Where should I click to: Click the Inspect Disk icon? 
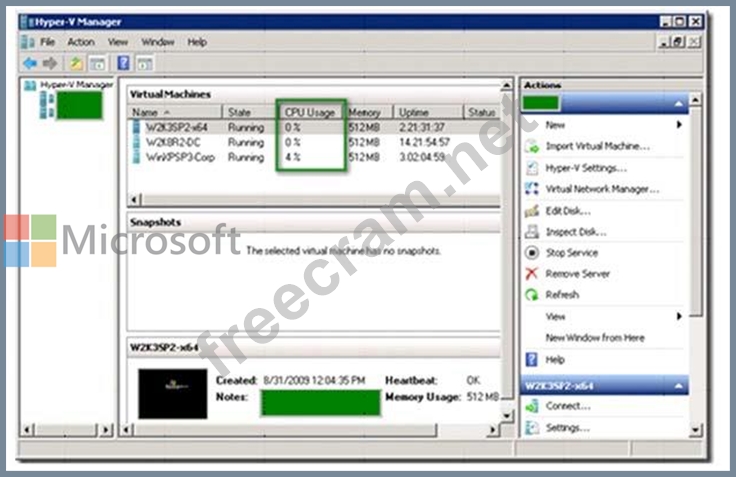(x=532, y=231)
